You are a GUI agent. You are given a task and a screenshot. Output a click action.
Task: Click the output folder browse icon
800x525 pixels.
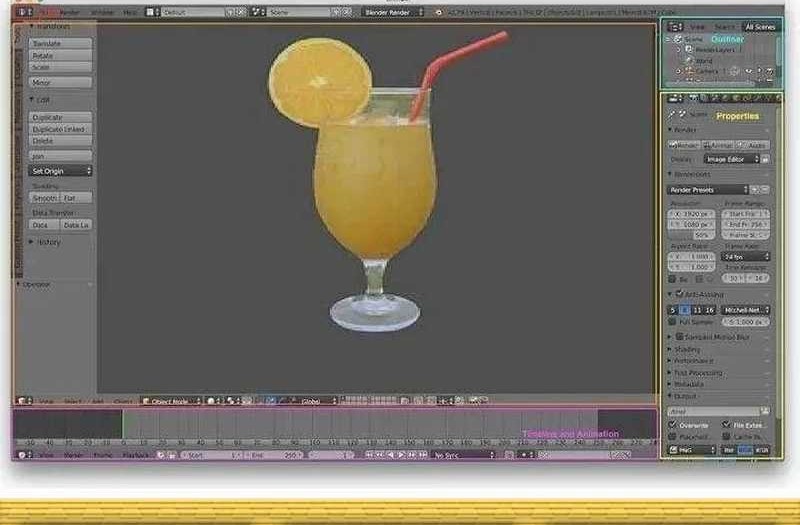[x=764, y=411]
